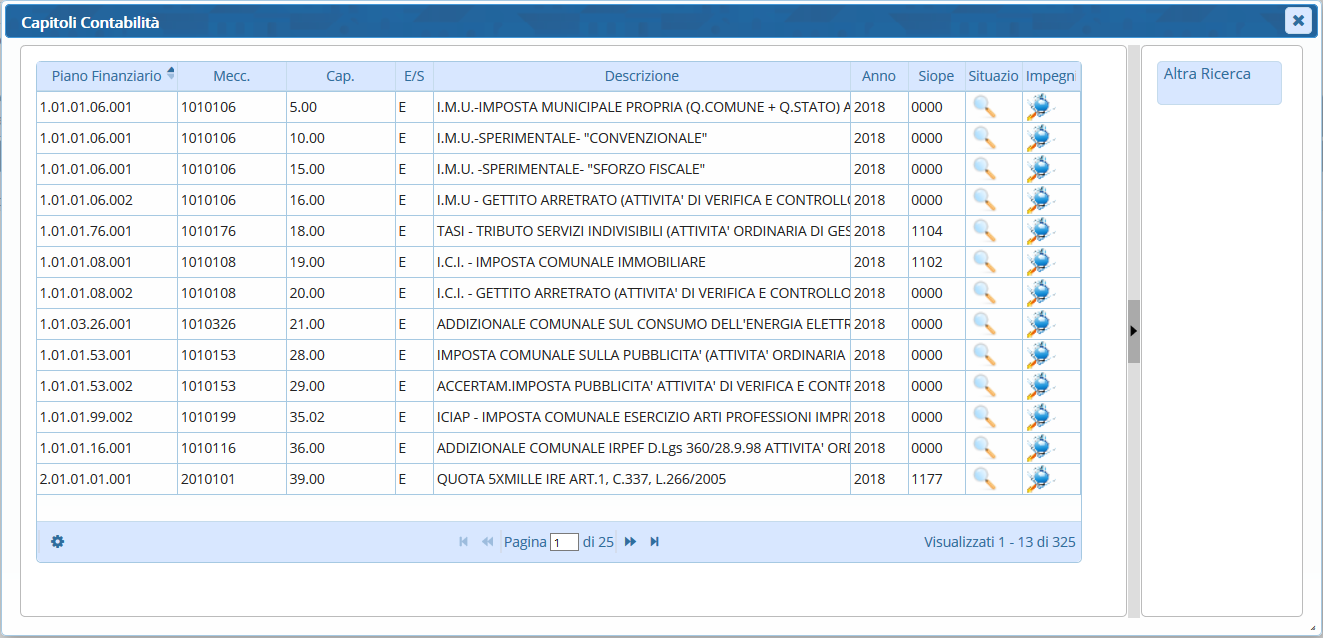The width and height of the screenshot is (1323, 638).
Task: Sort table by Cap. column header
Action: point(340,76)
